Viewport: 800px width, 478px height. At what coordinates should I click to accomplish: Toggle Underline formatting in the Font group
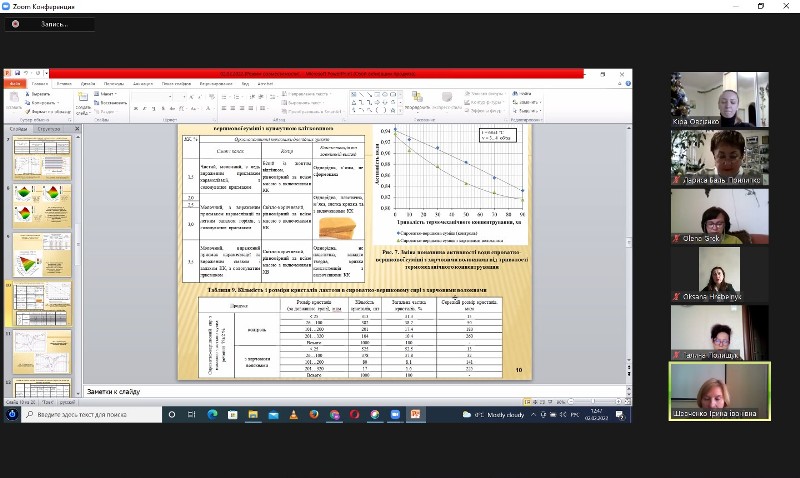tap(154, 108)
